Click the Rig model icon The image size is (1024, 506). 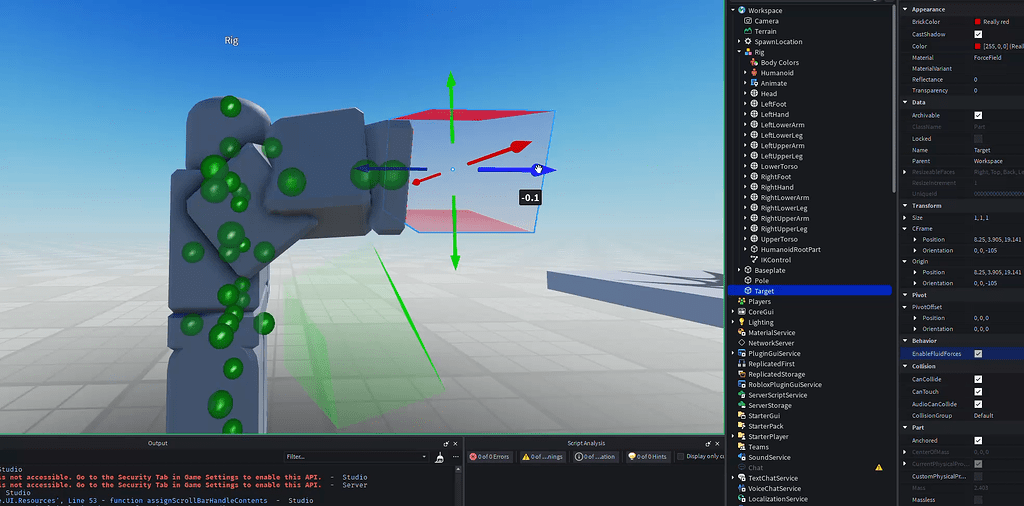[x=748, y=52]
